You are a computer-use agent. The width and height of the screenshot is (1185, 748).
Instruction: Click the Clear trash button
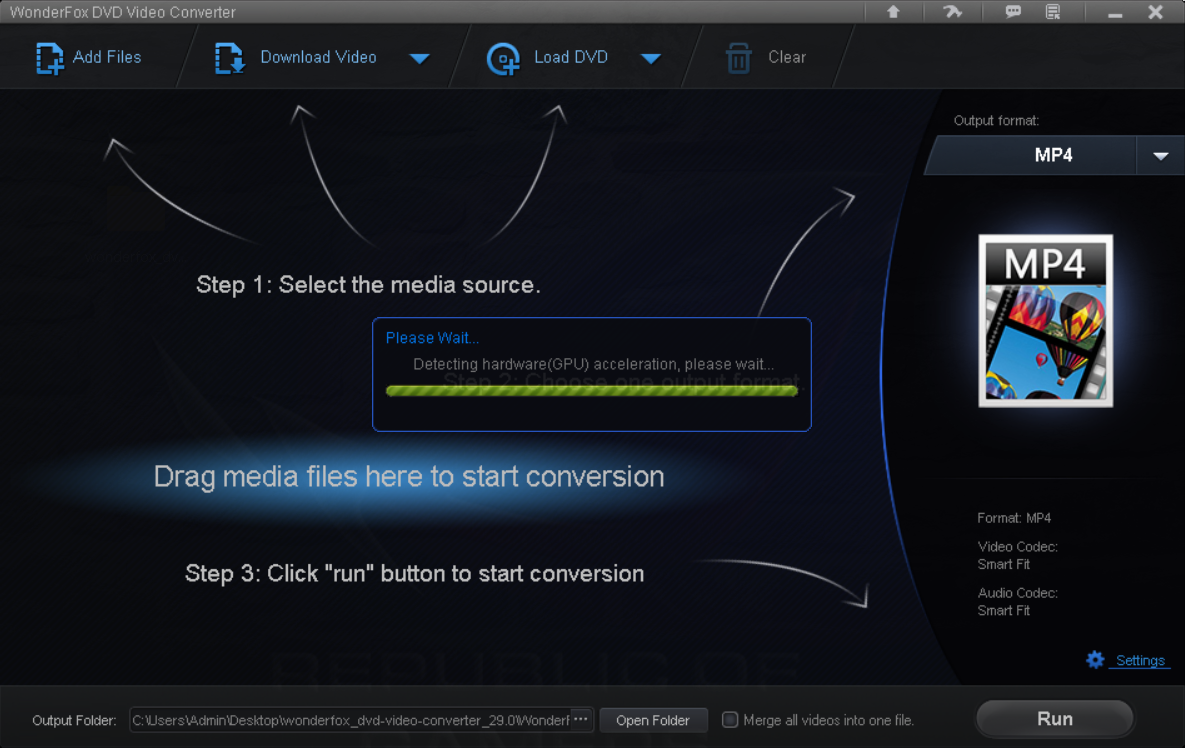(766, 57)
